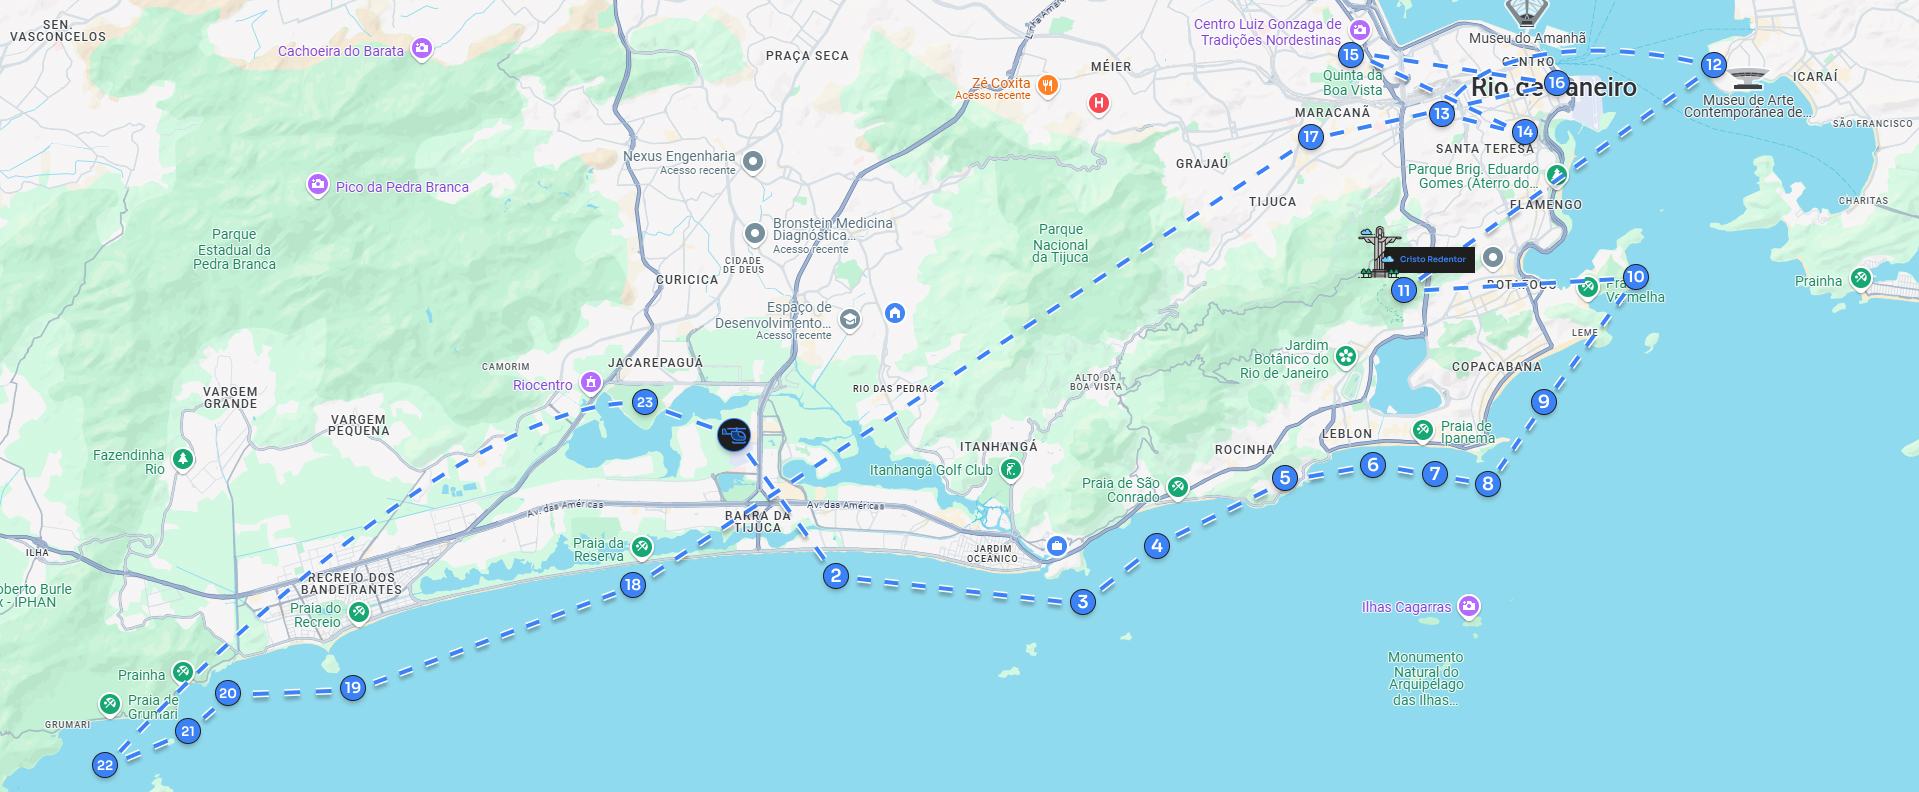1919x792 pixels.
Task: Select route waypoint number 23
Action: tap(645, 403)
